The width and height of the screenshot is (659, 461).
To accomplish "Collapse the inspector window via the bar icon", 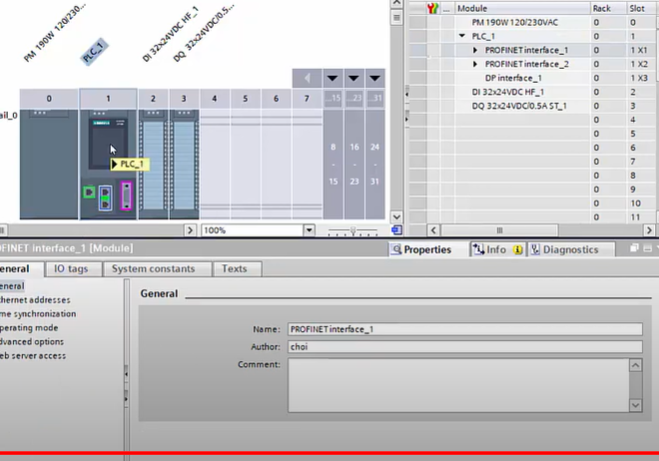I will point(648,248).
